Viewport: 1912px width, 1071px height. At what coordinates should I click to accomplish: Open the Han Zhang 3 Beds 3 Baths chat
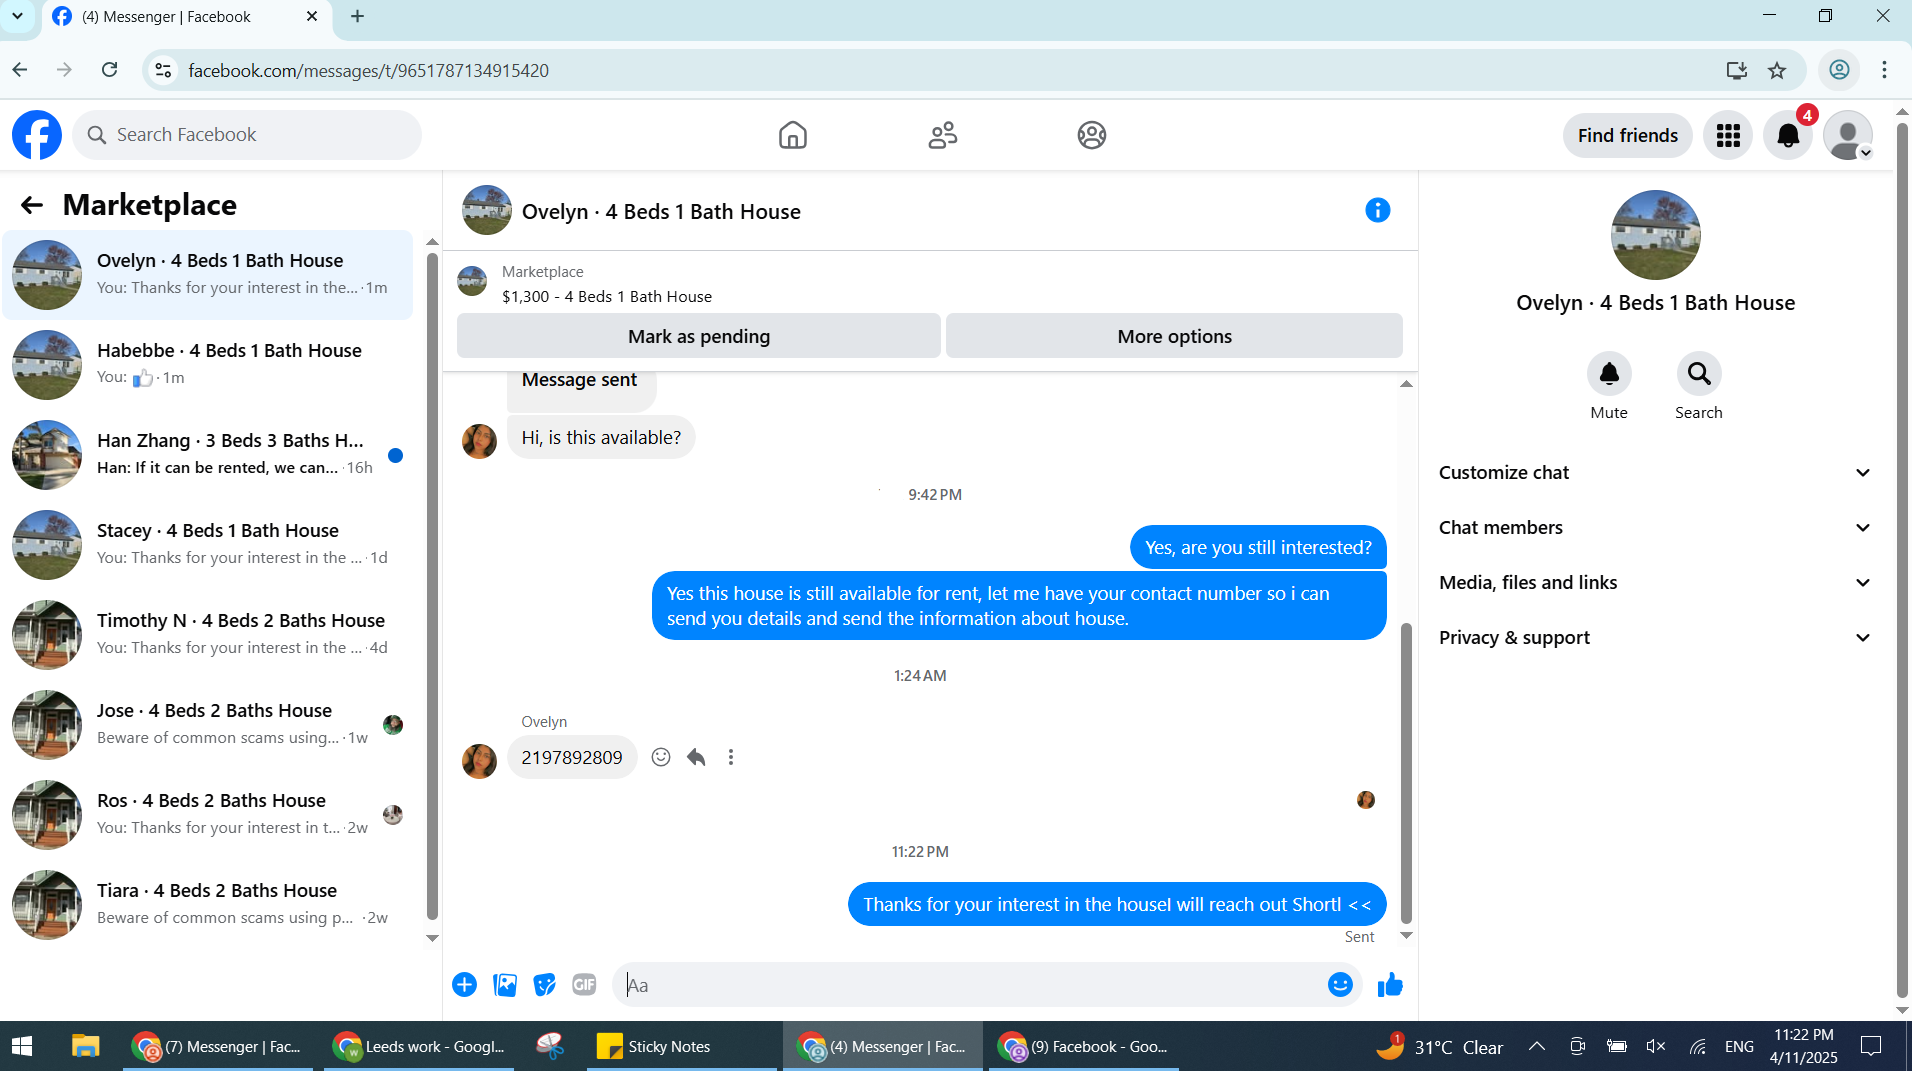(x=207, y=455)
